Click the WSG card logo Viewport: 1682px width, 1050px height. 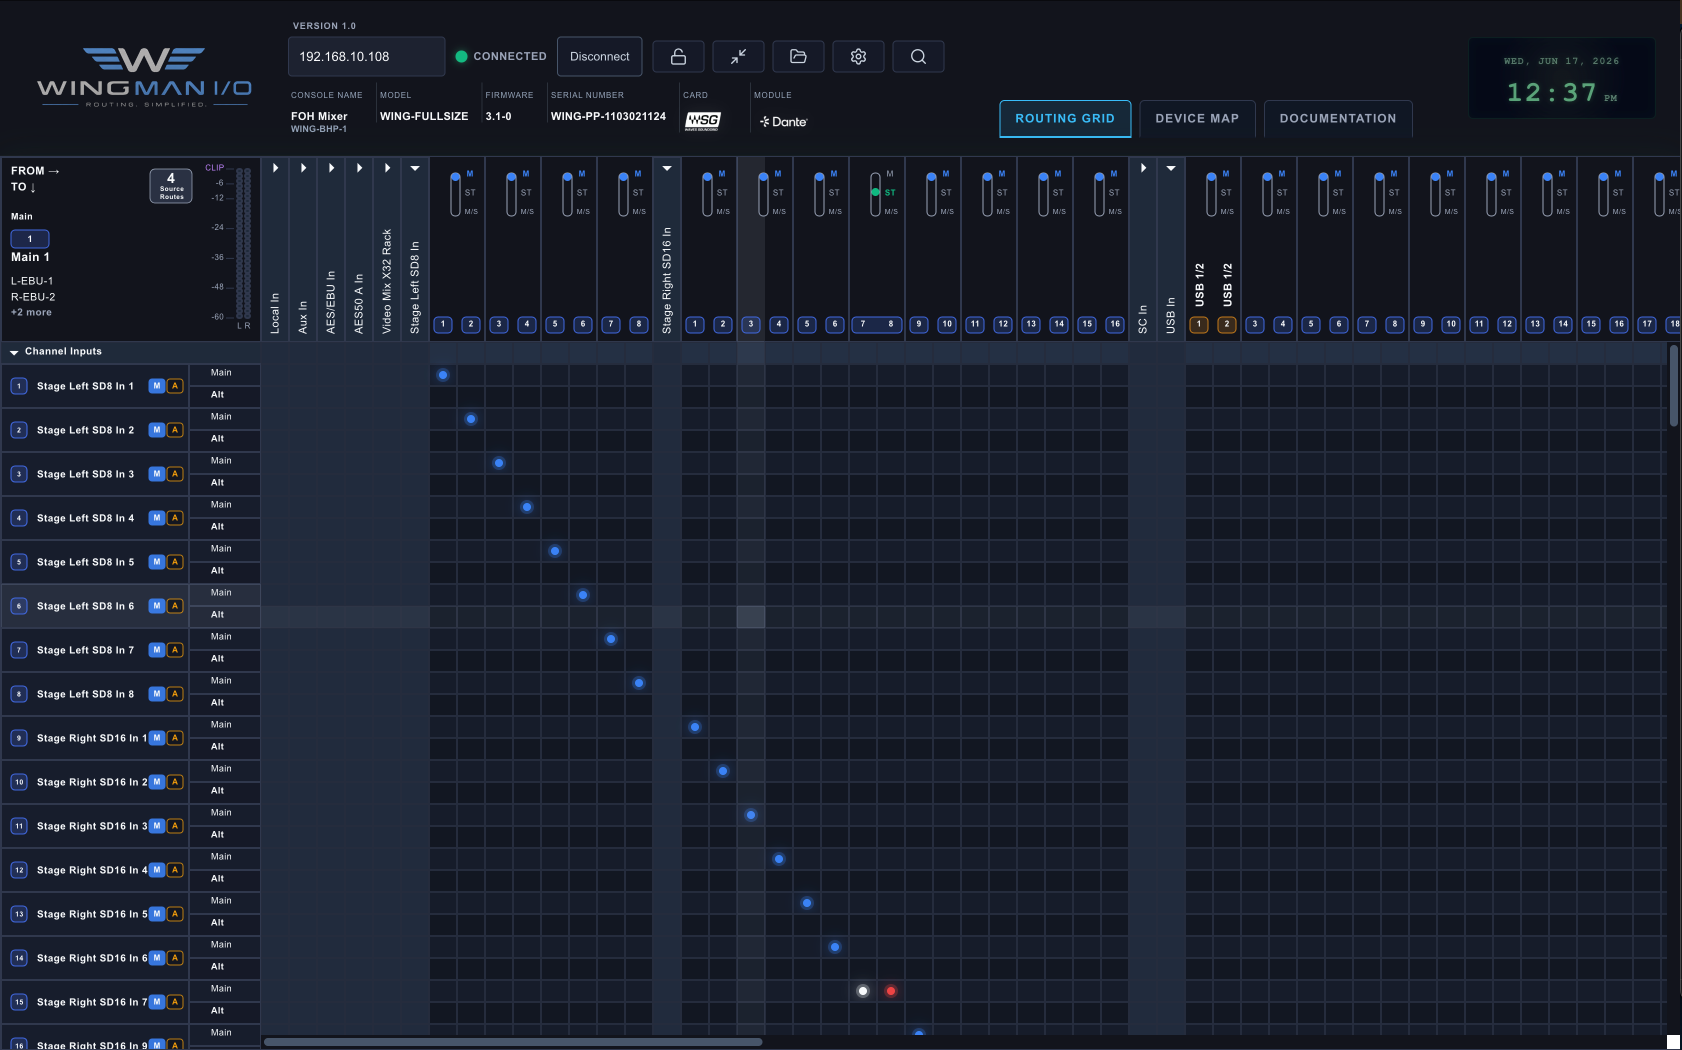click(x=703, y=121)
